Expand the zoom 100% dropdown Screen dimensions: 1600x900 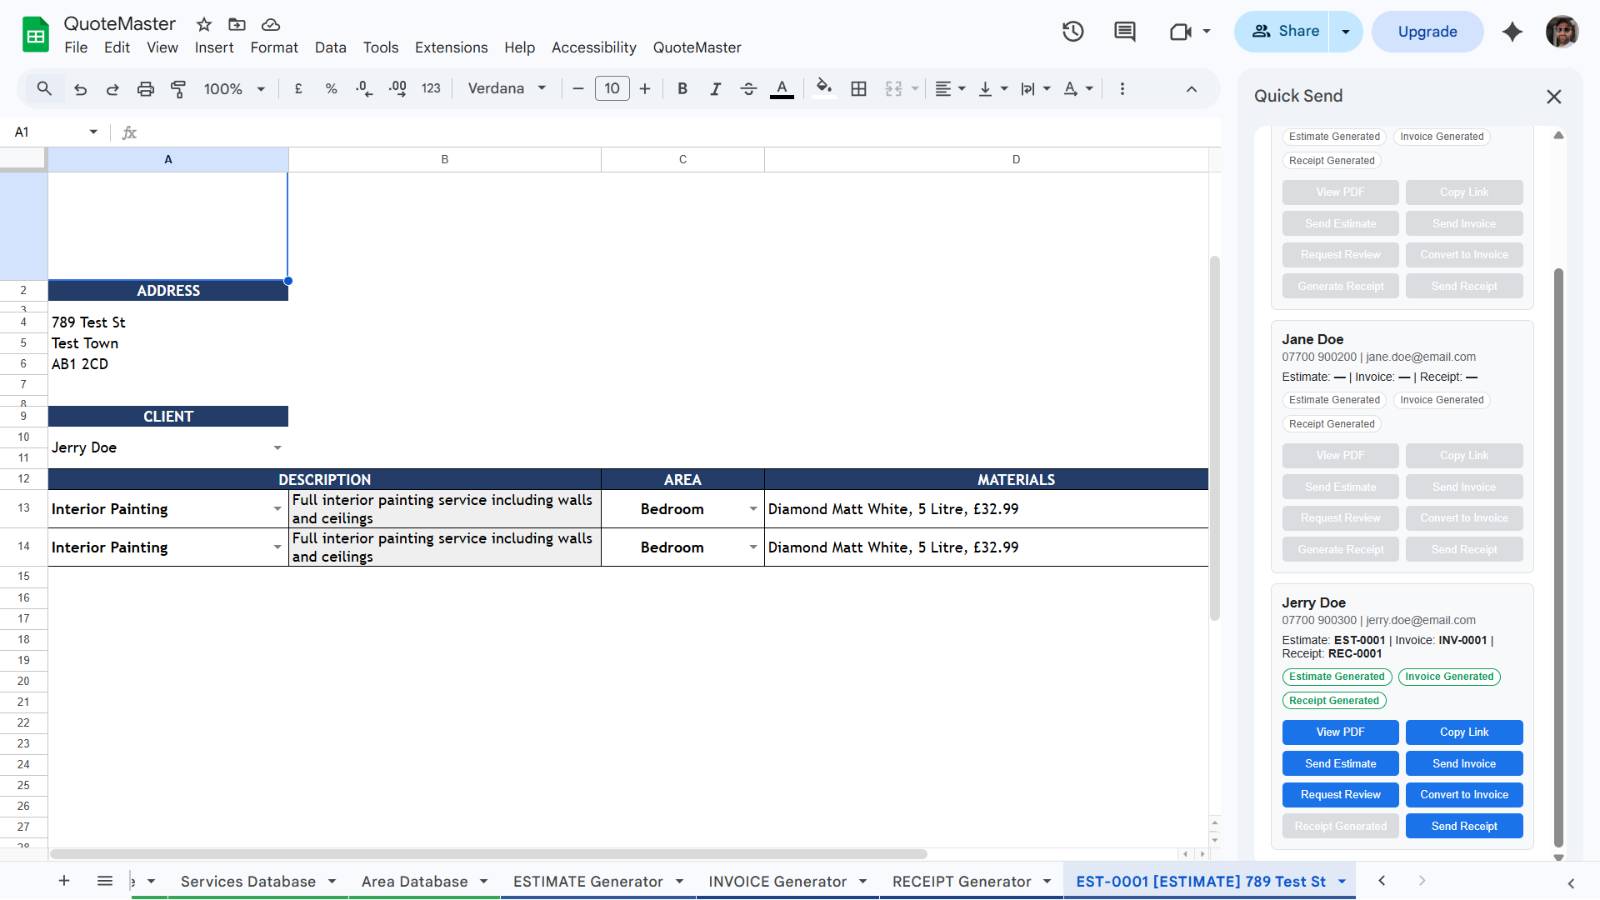[x=234, y=89]
